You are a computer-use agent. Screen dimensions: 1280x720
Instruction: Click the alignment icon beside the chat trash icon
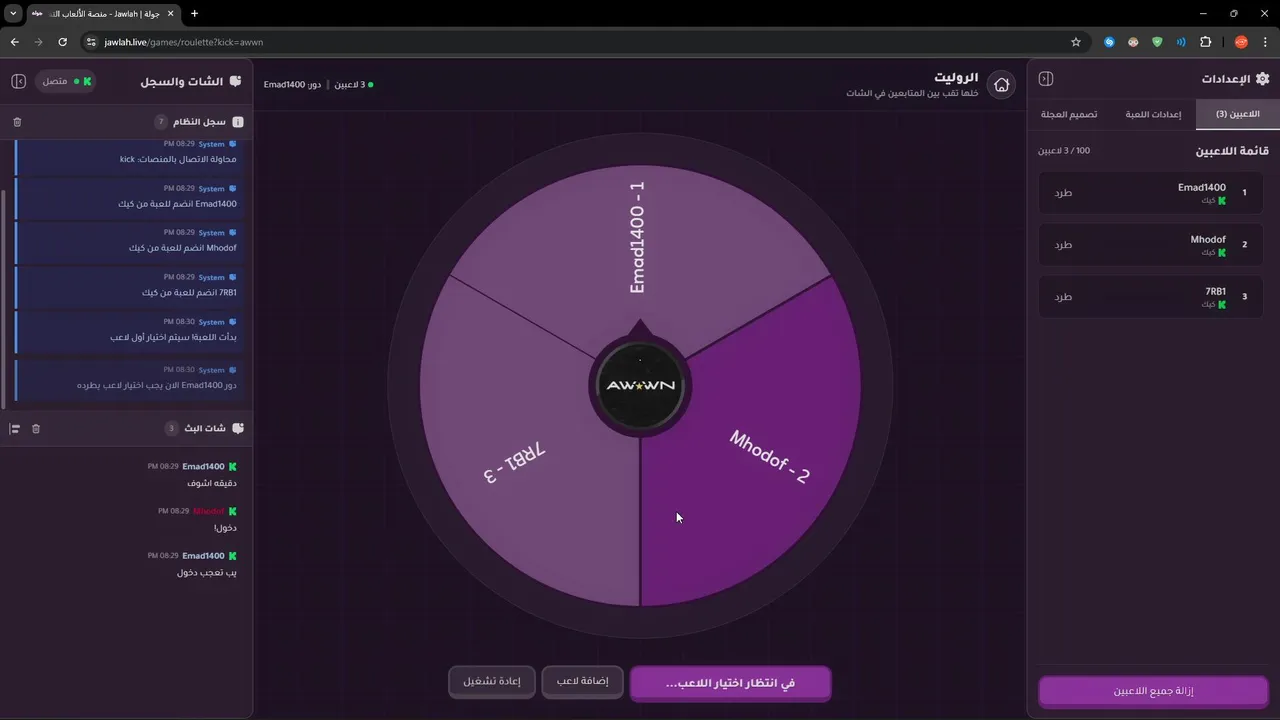15,428
